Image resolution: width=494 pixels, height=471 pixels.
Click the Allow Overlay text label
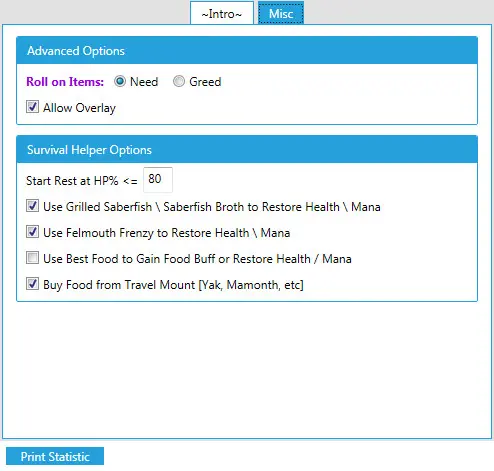click(79, 108)
